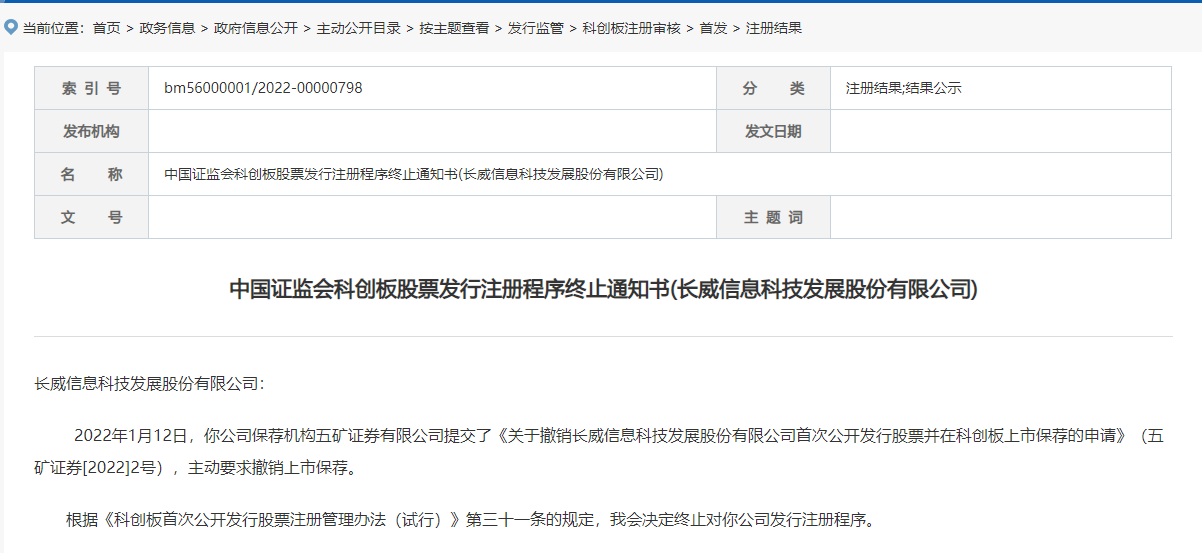Click the 索引号 table header cell
The image size is (1202, 553).
91,88
